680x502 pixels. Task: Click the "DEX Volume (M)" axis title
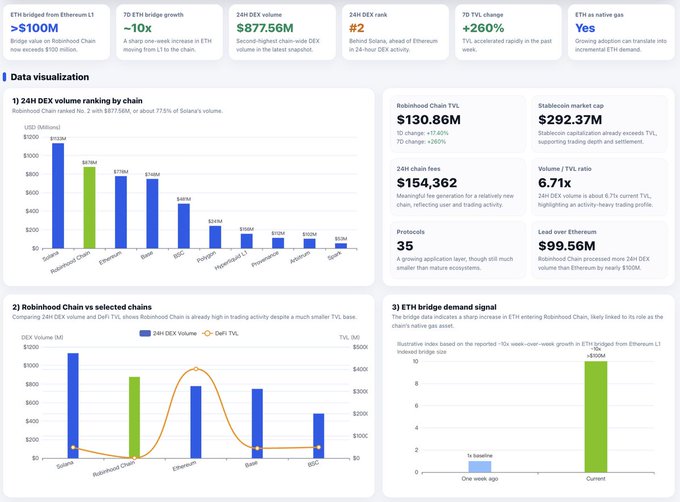42,337
